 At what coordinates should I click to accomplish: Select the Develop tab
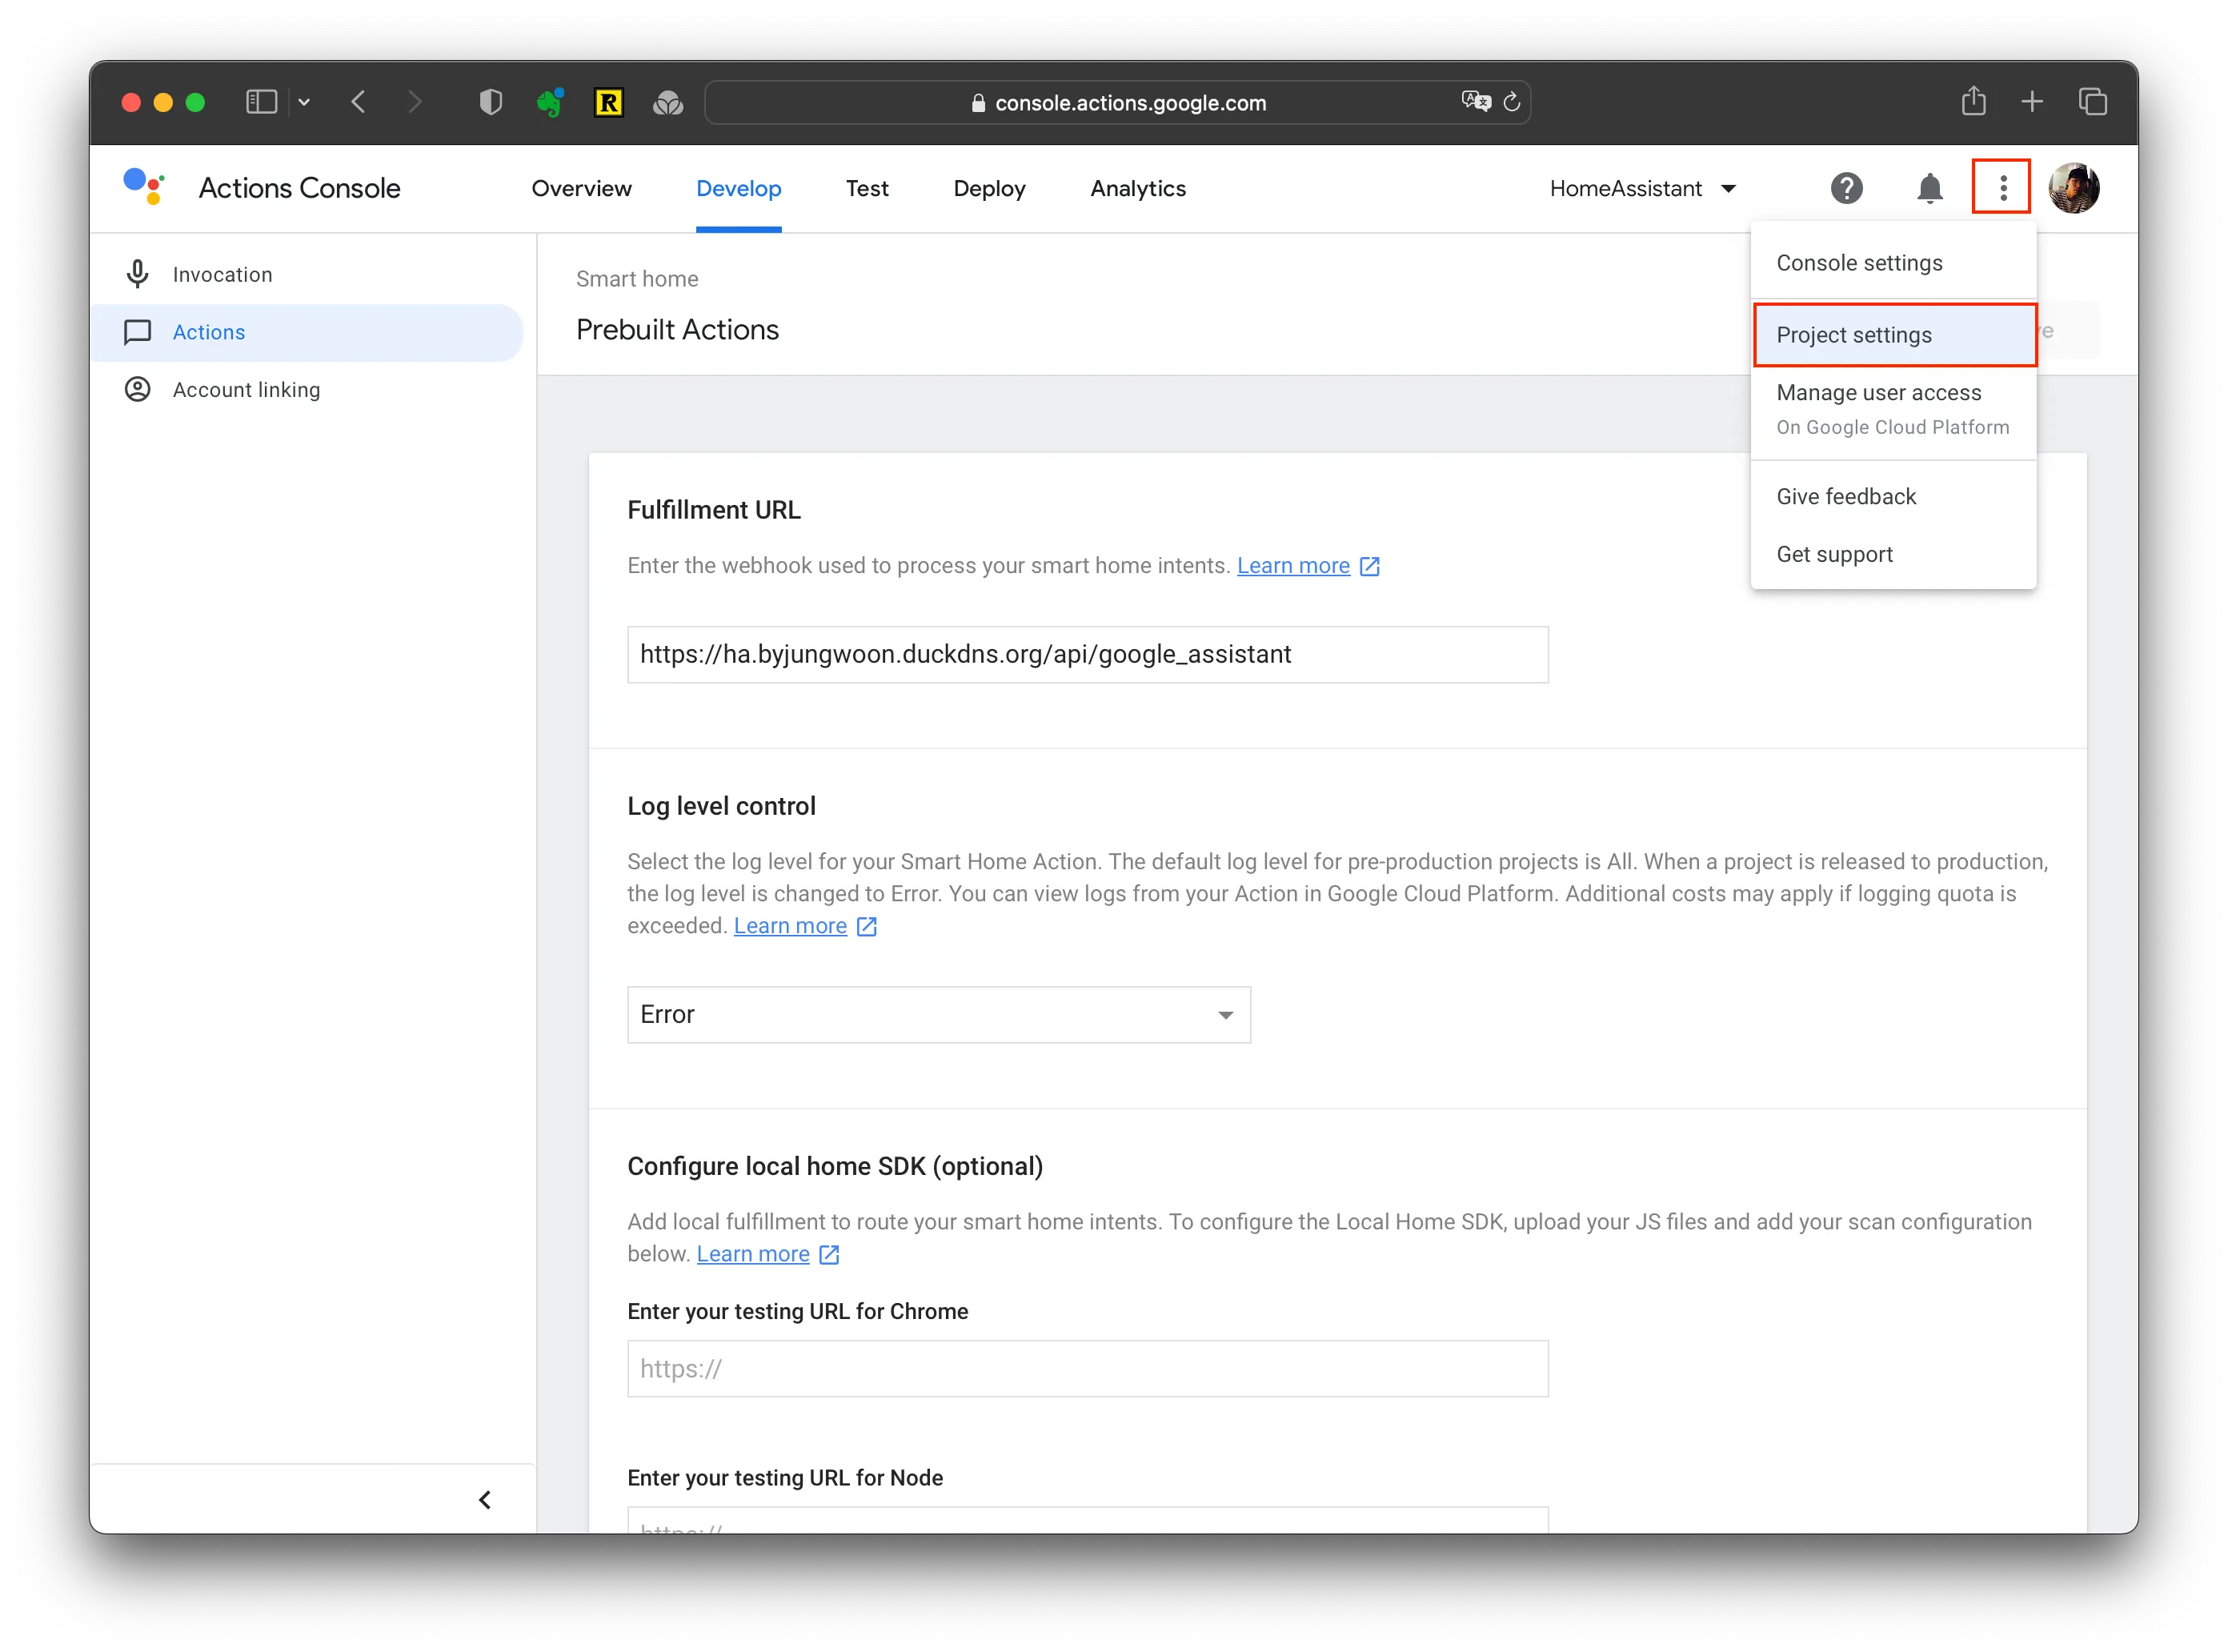[738, 188]
